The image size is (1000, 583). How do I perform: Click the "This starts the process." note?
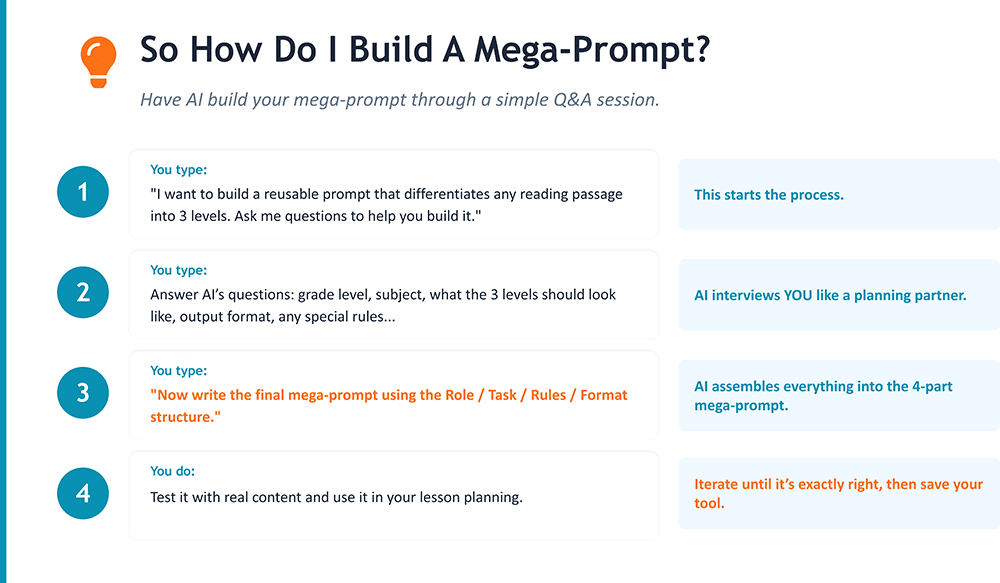769,195
